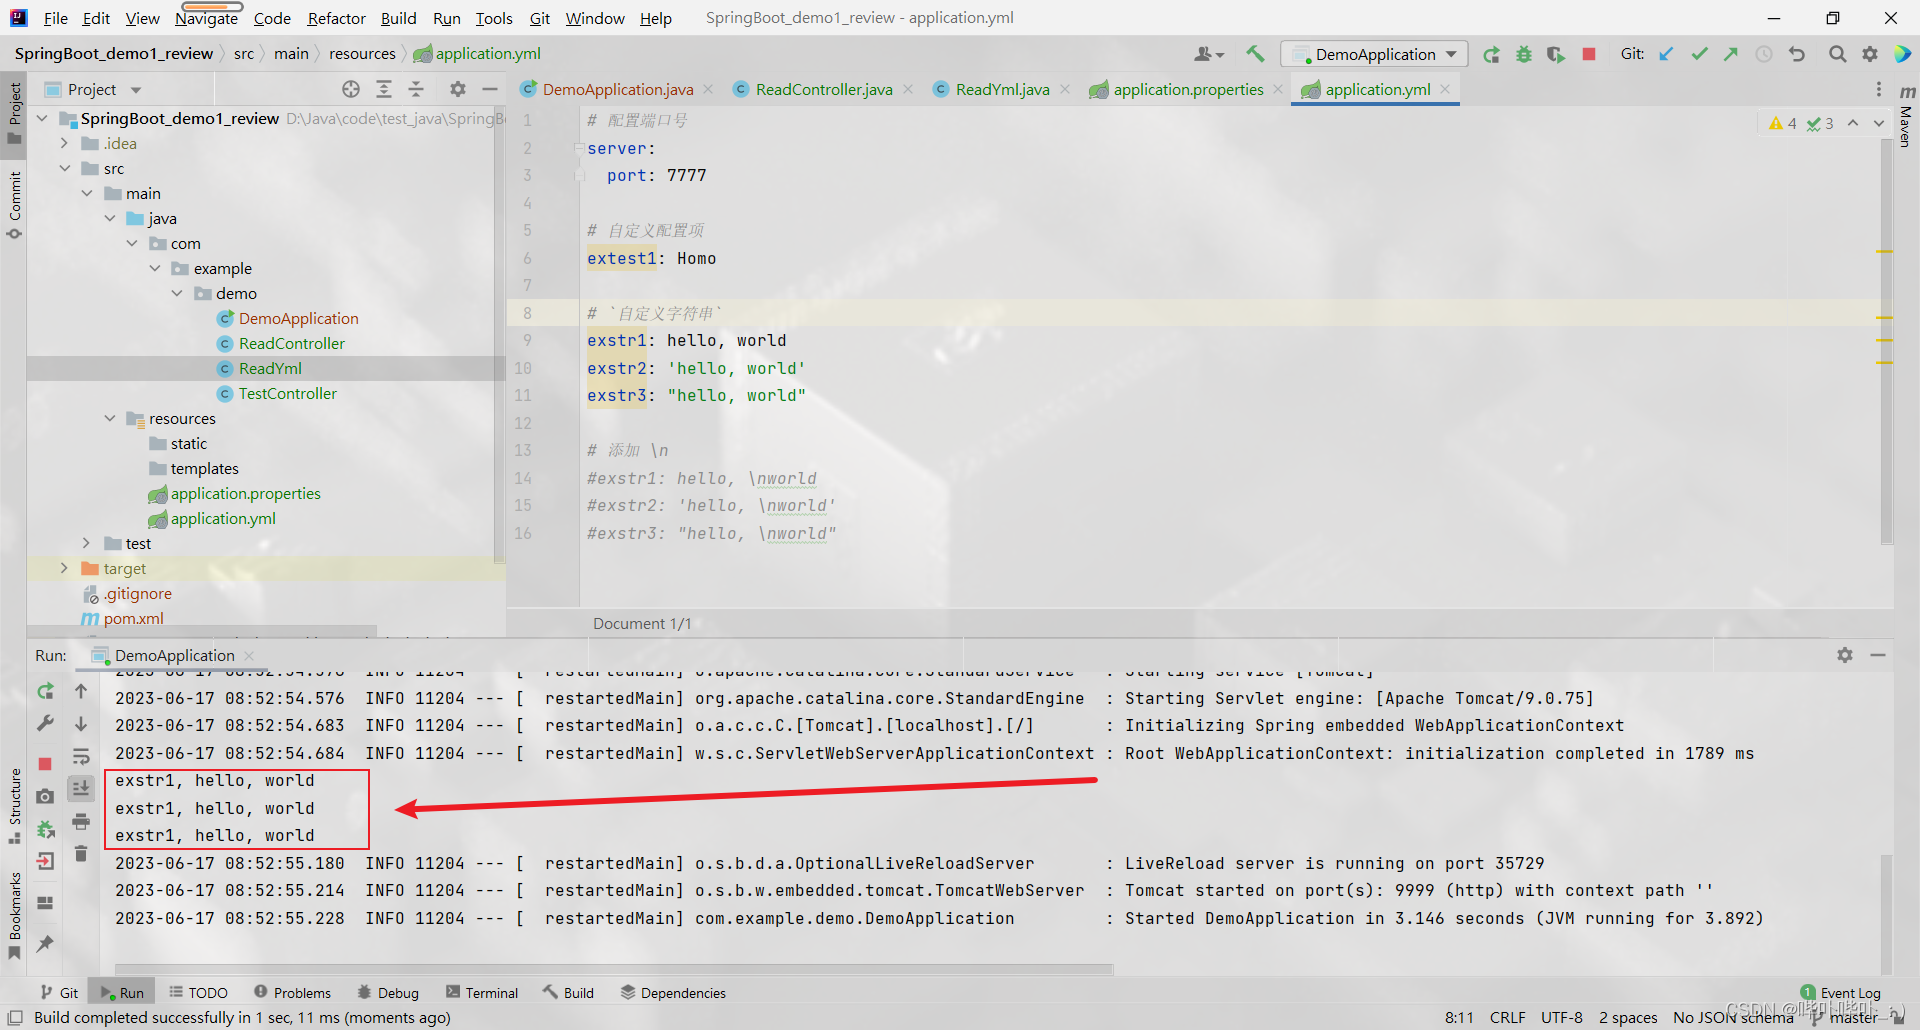Switch to application.properties tab
The height and width of the screenshot is (1030, 1920).
pyautogui.click(x=1187, y=89)
